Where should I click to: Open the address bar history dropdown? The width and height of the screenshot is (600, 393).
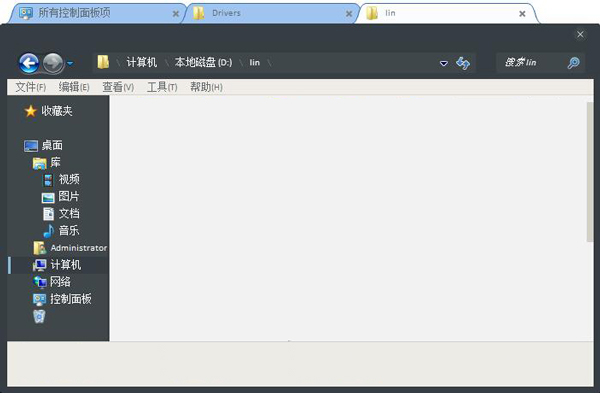443,64
